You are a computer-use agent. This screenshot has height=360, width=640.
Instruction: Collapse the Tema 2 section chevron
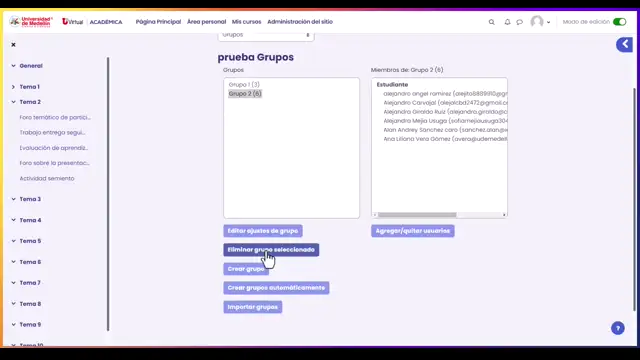[13, 102]
